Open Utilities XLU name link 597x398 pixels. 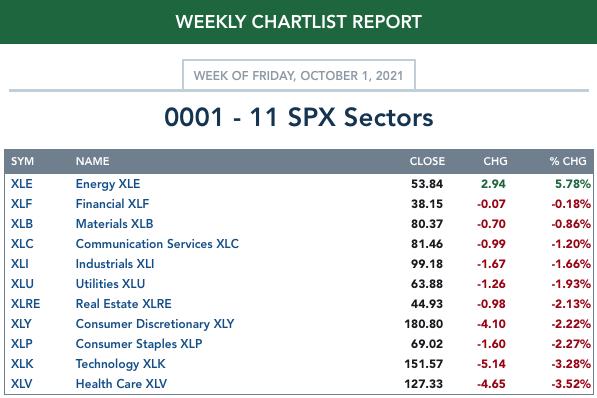coord(110,284)
